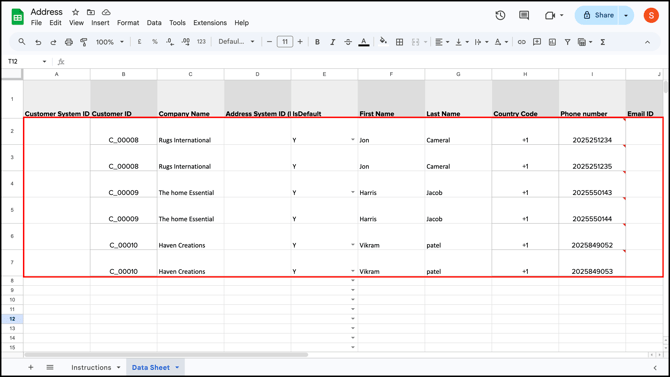Open the Insert menu
670x377 pixels.
point(100,23)
